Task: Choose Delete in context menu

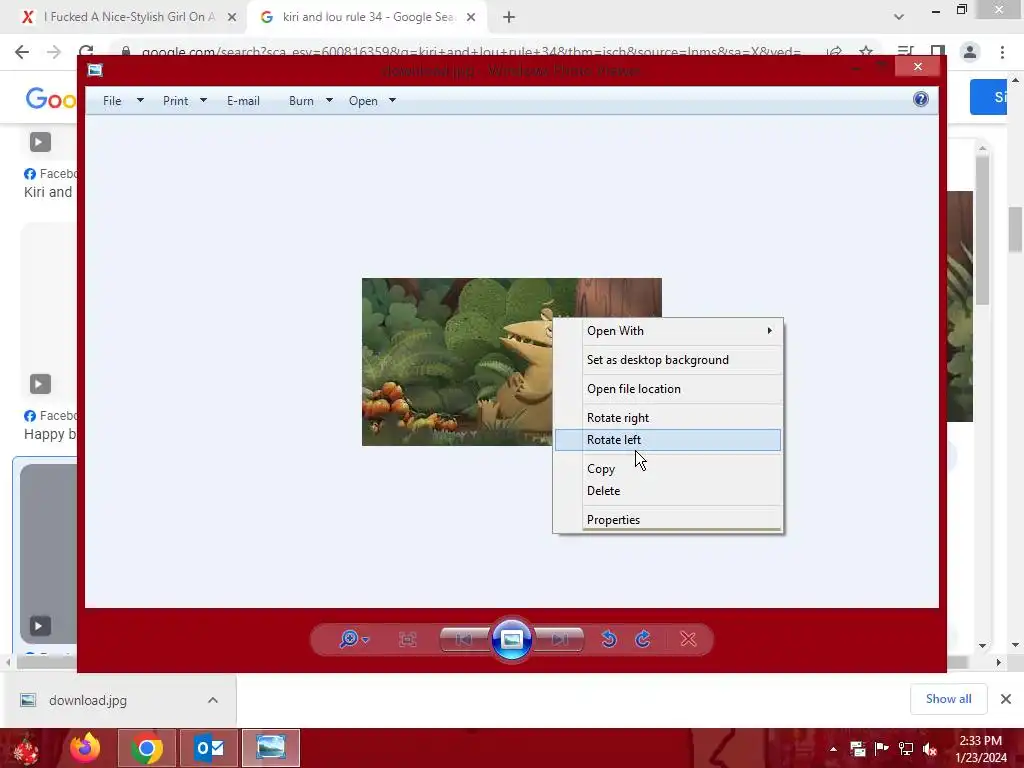Action: coord(667,490)
